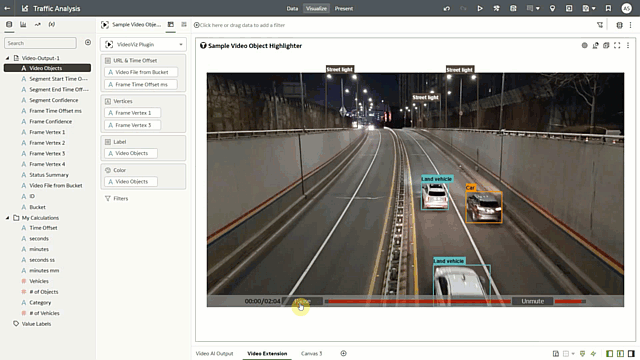Viewport: 640px width, 360px height.
Task: Click the canvas settings icon near filter bar
Action: [x=619, y=25]
